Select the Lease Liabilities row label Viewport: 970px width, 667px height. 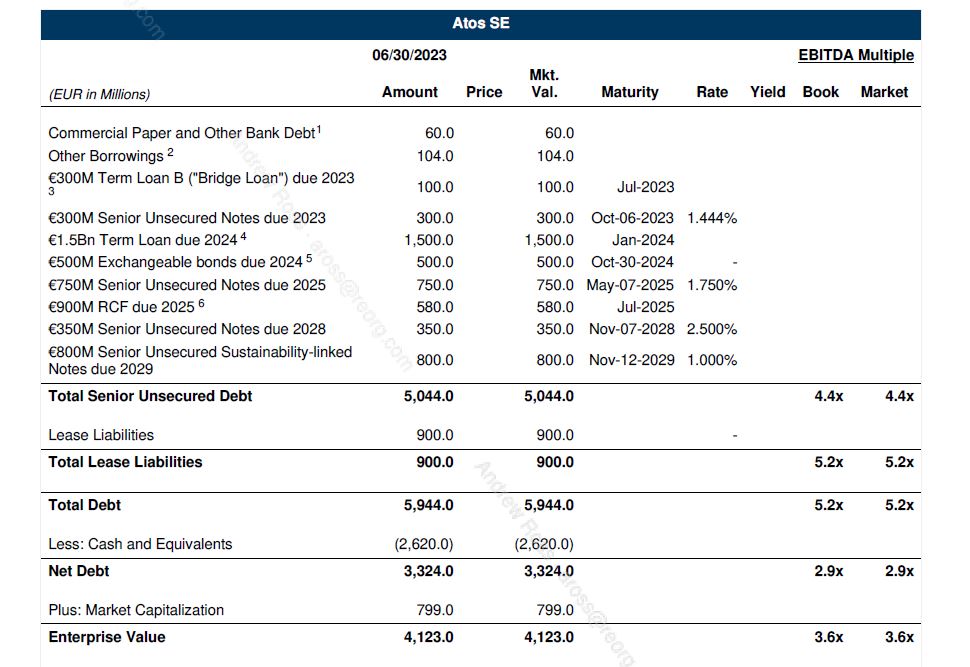[x=101, y=435]
